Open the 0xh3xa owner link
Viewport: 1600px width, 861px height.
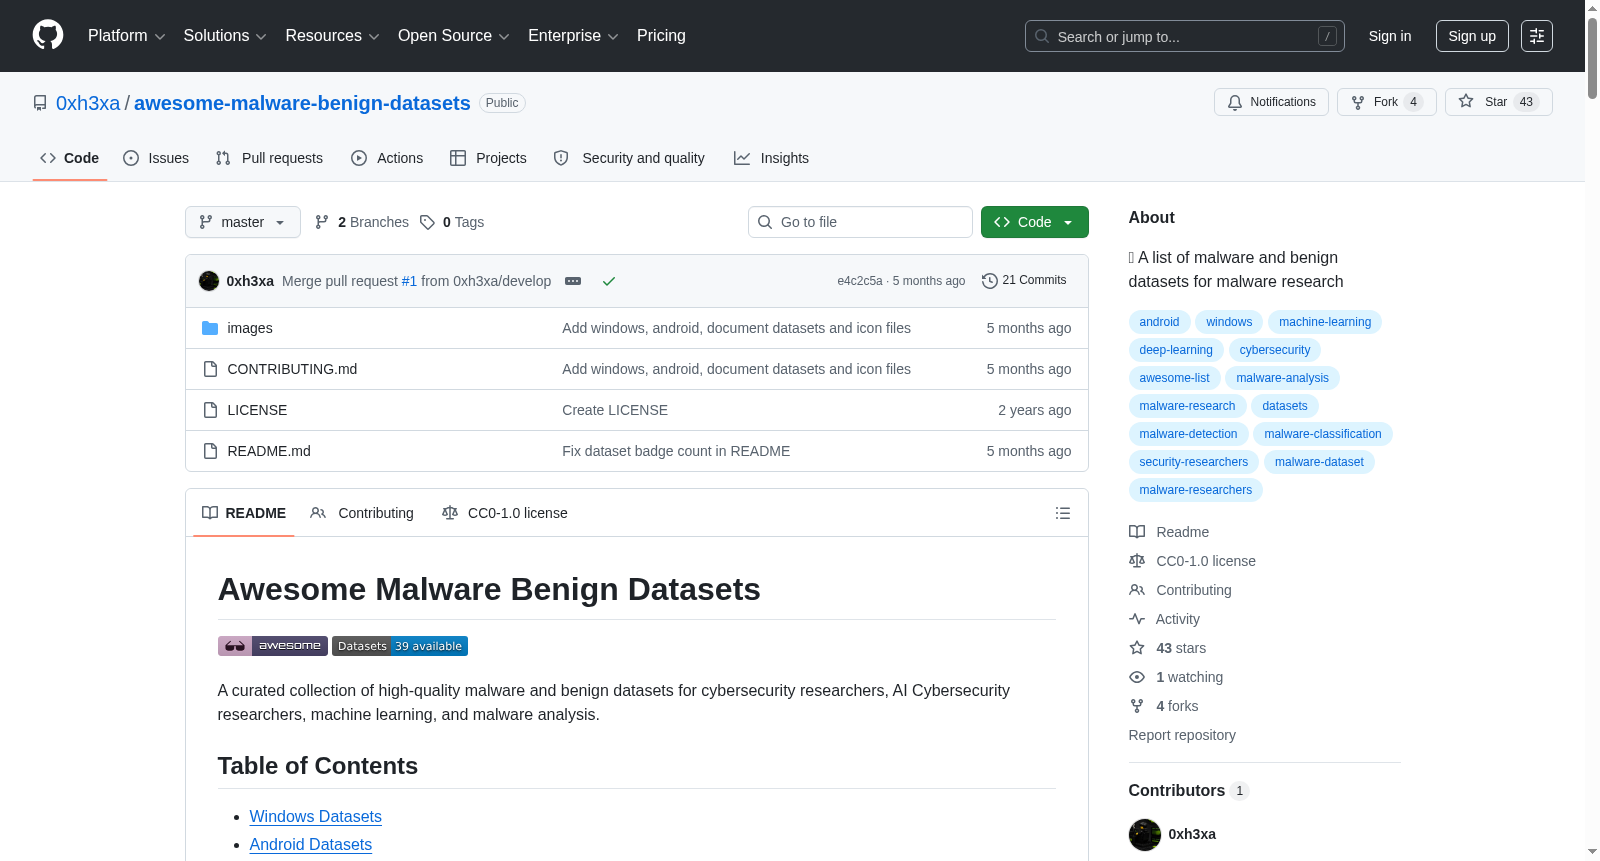point(88,103)
